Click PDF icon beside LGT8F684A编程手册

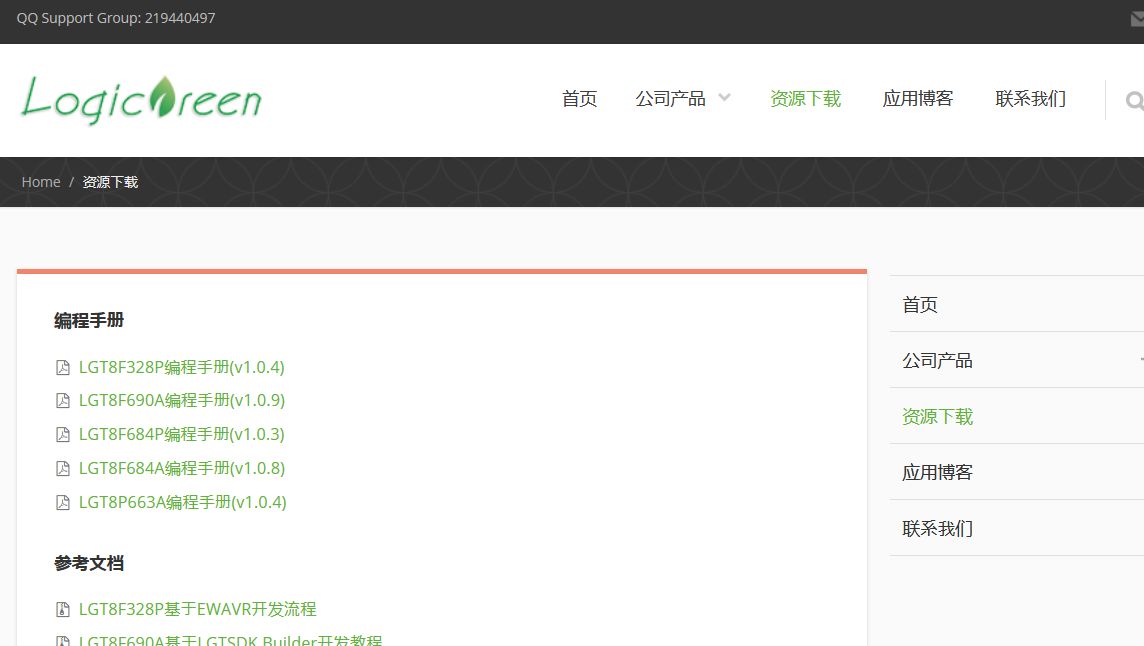pyautogui.click(x=63, y=469)
